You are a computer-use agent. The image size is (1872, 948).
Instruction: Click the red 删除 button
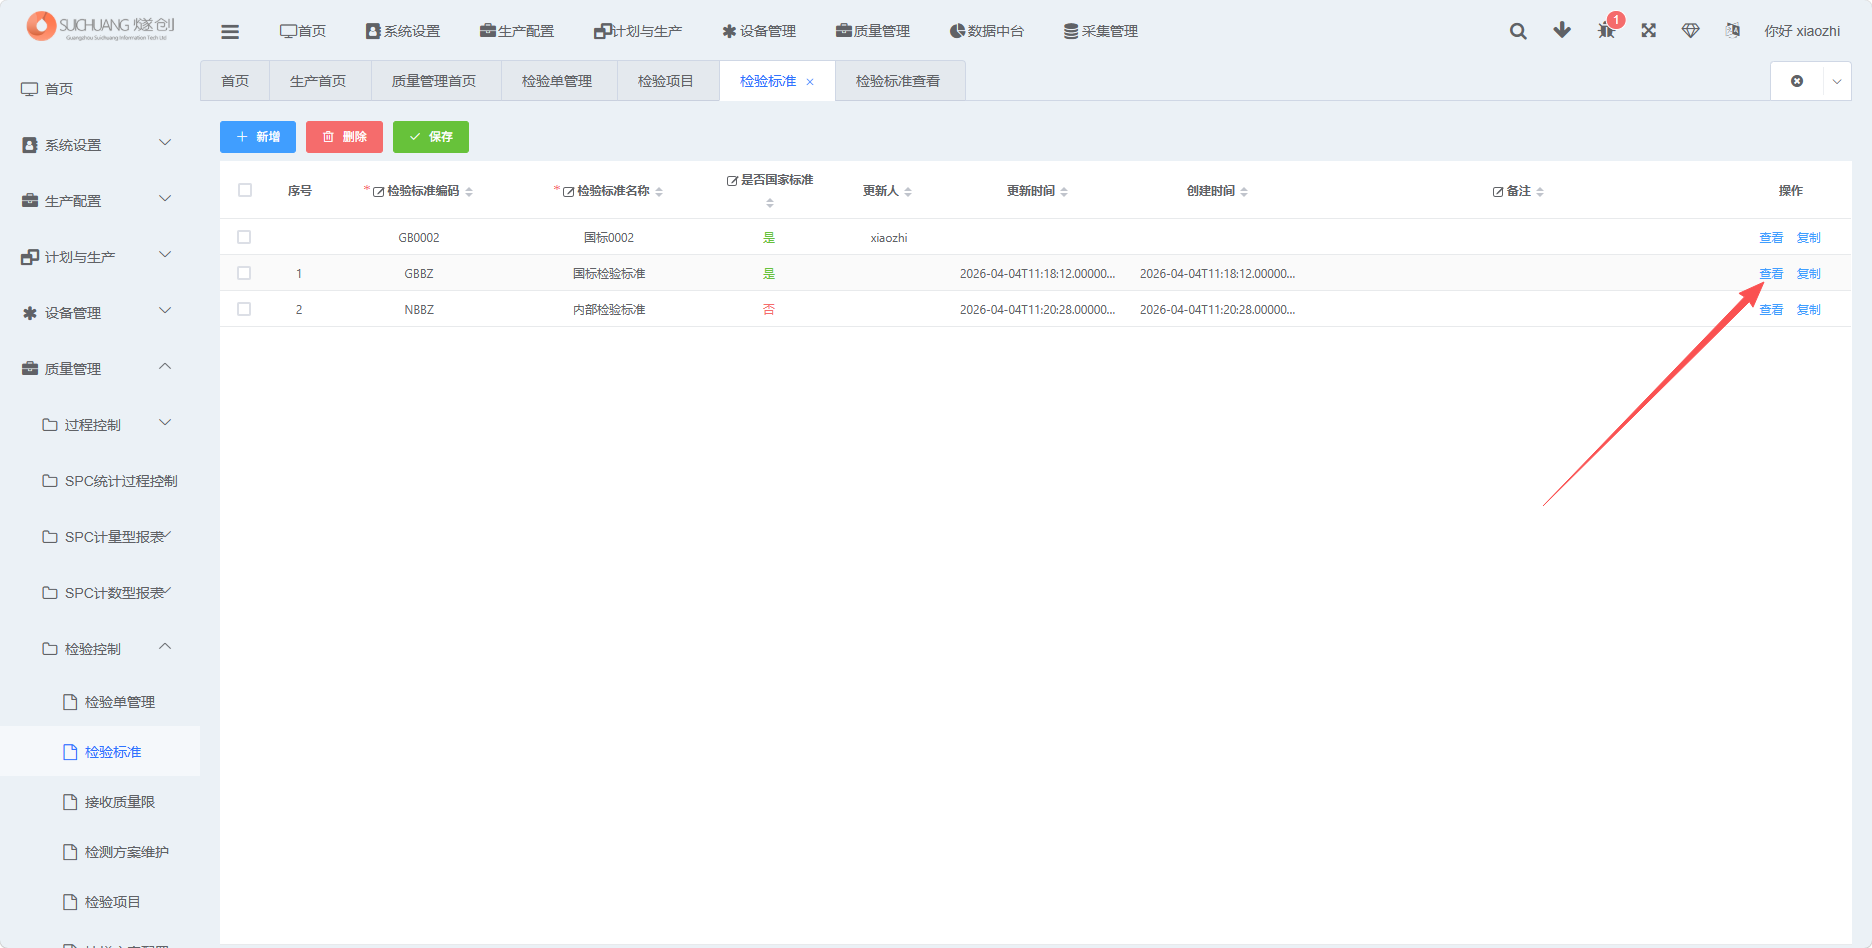click(x=344, y=137)
